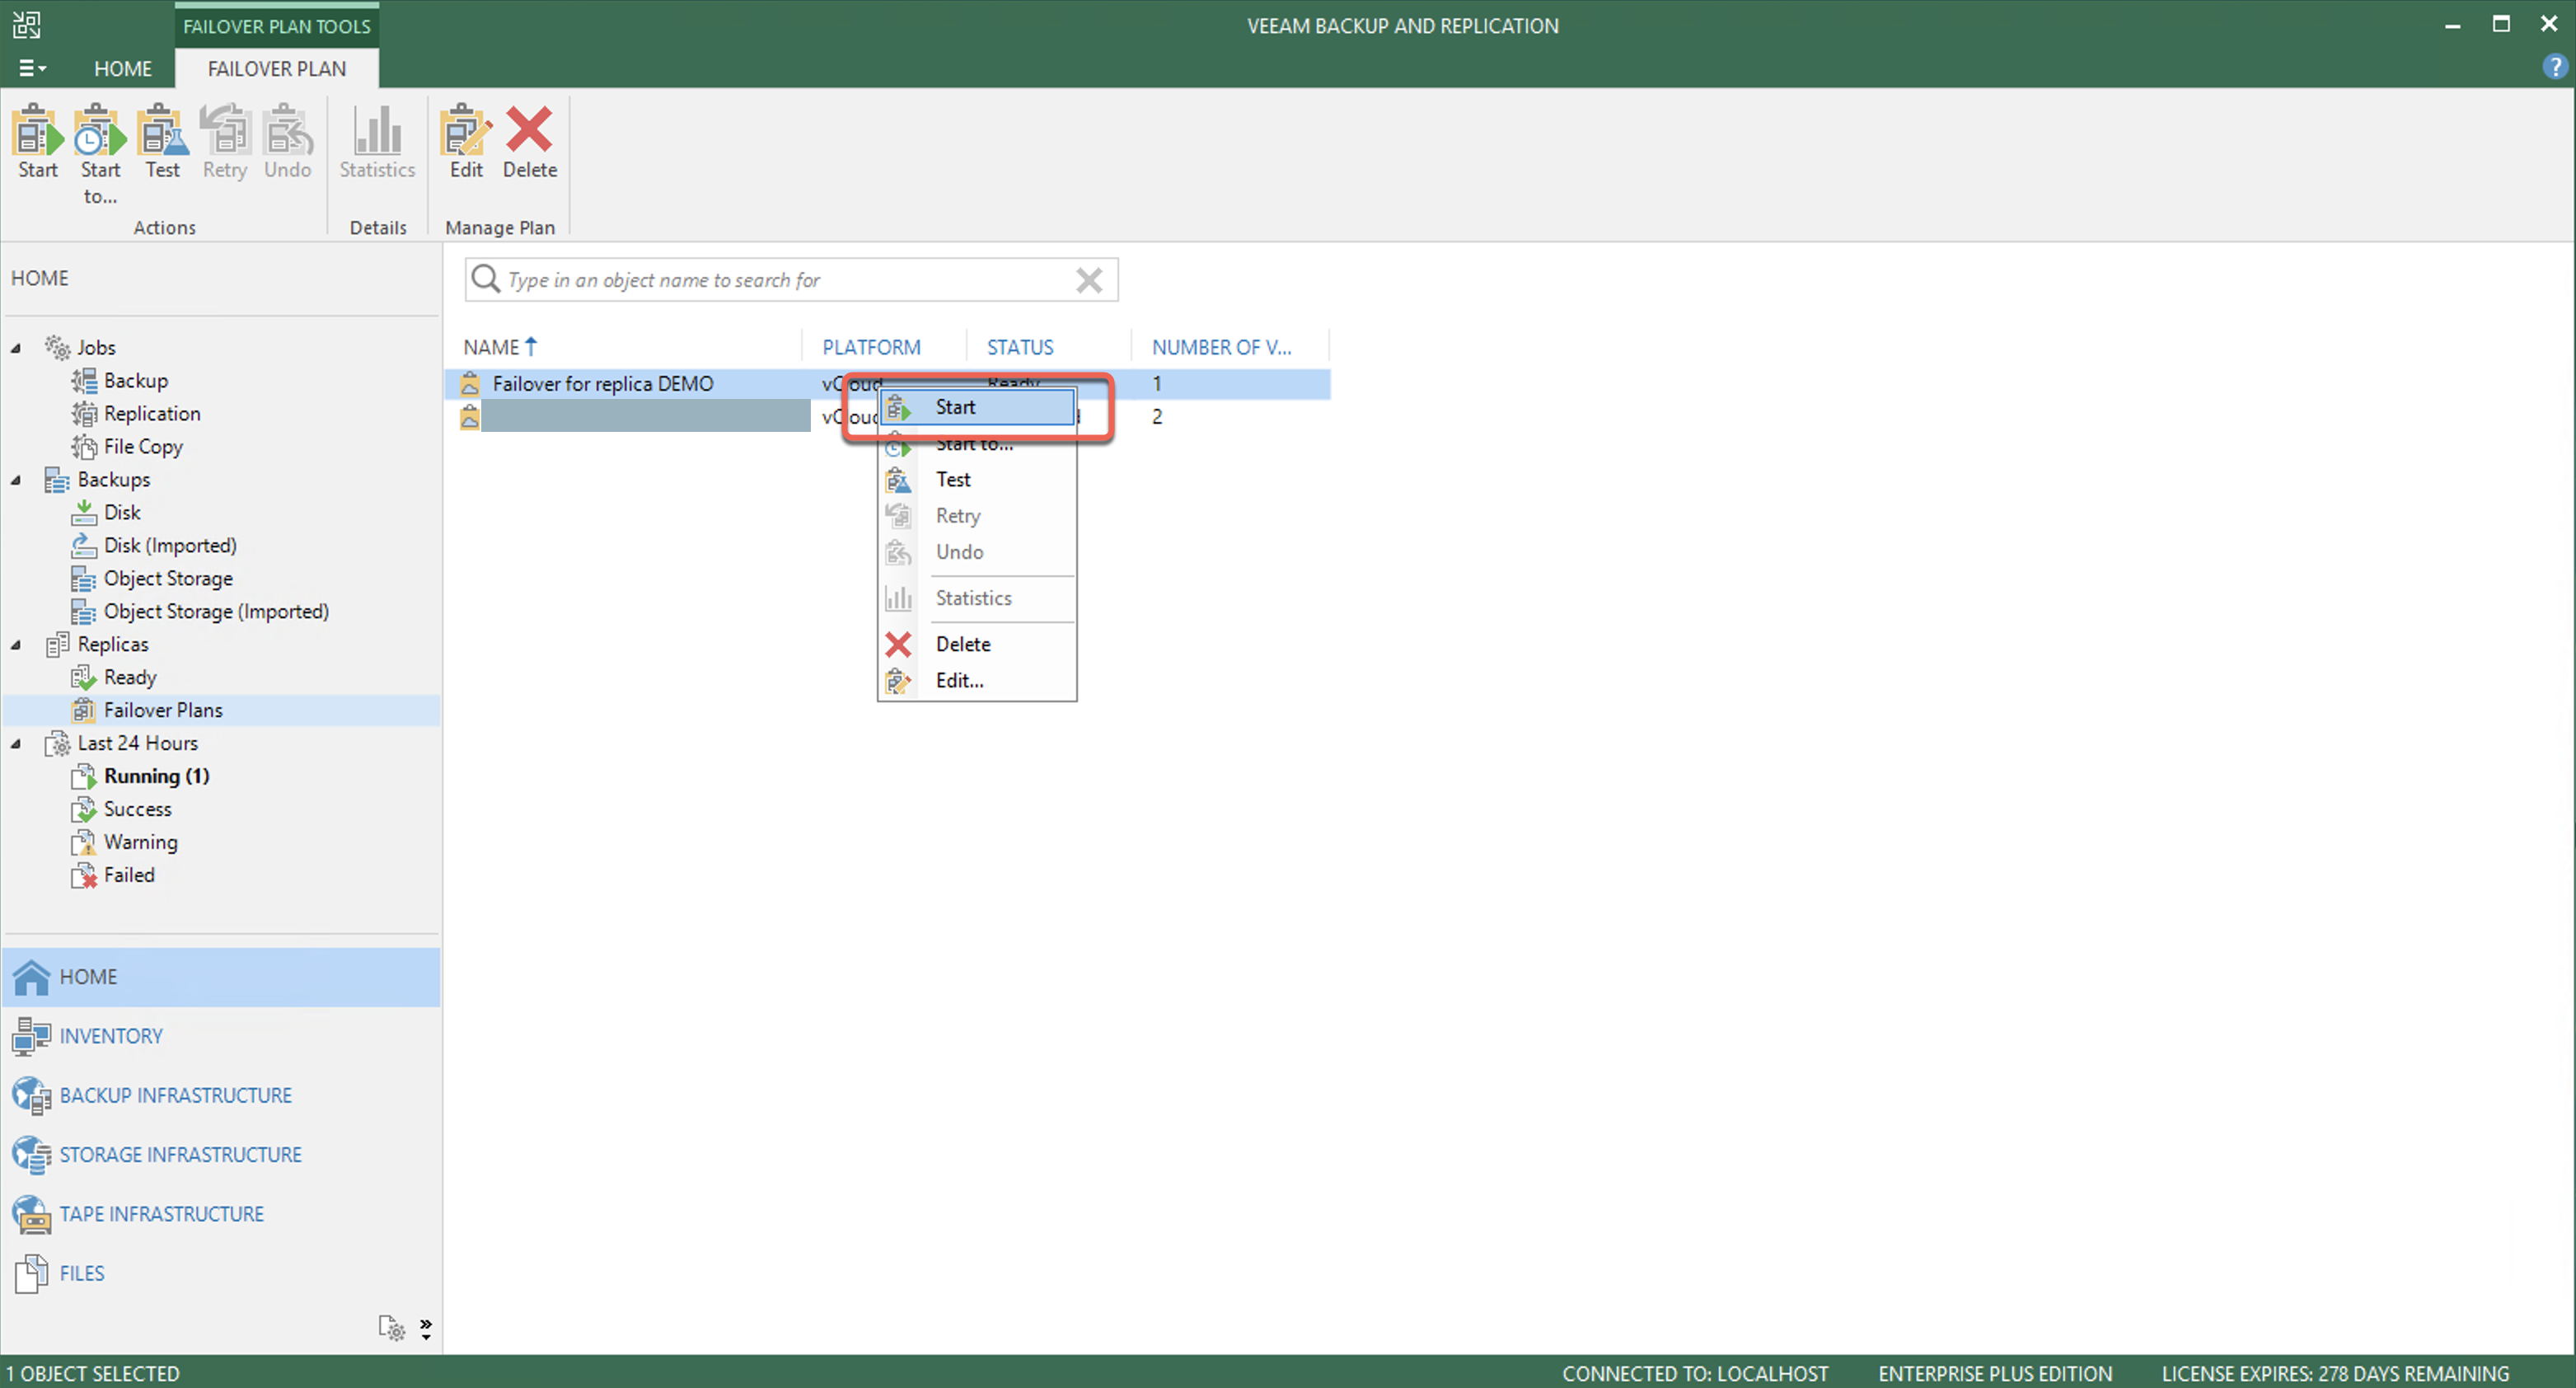Screen dimensions: 2576x1388
Task: Choose Test in the context menu
Action: (953, 479)
